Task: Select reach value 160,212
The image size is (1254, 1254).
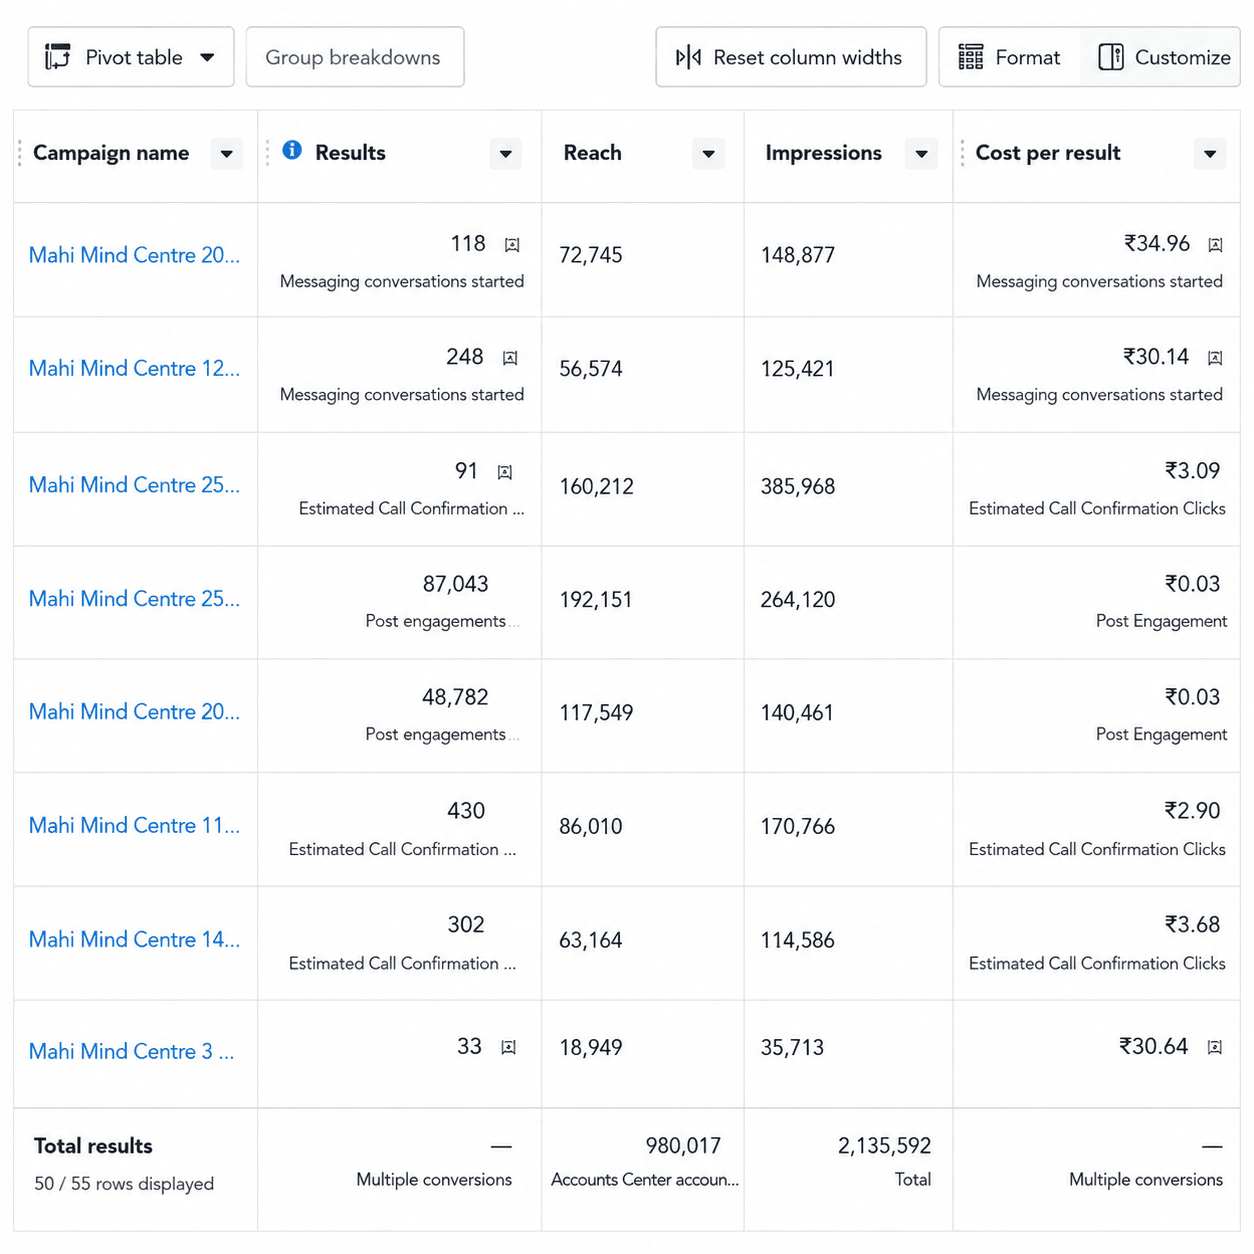Action: coord(596,486)
